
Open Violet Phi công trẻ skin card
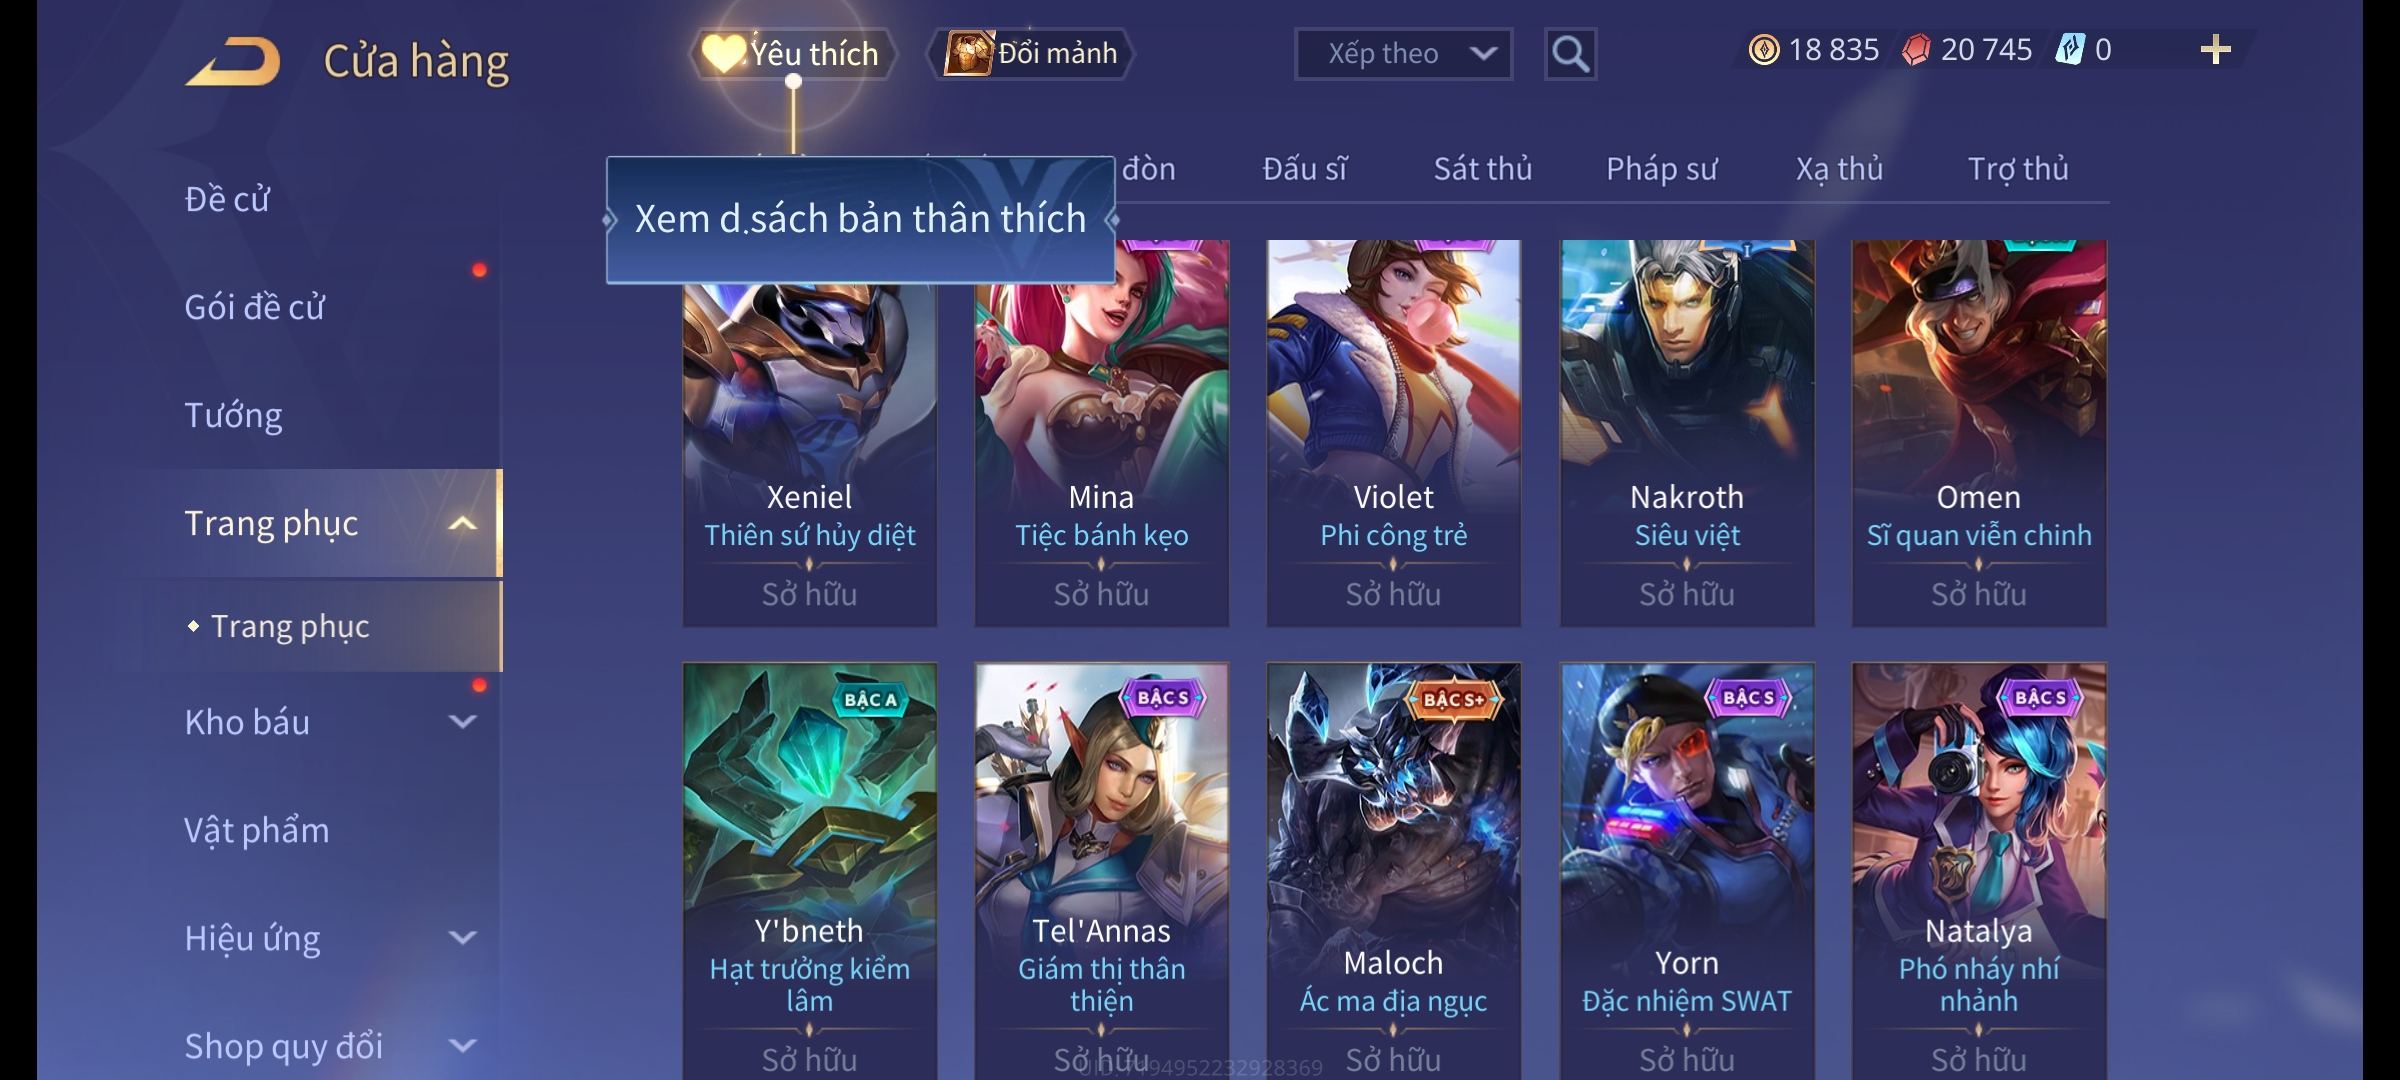1393,433
